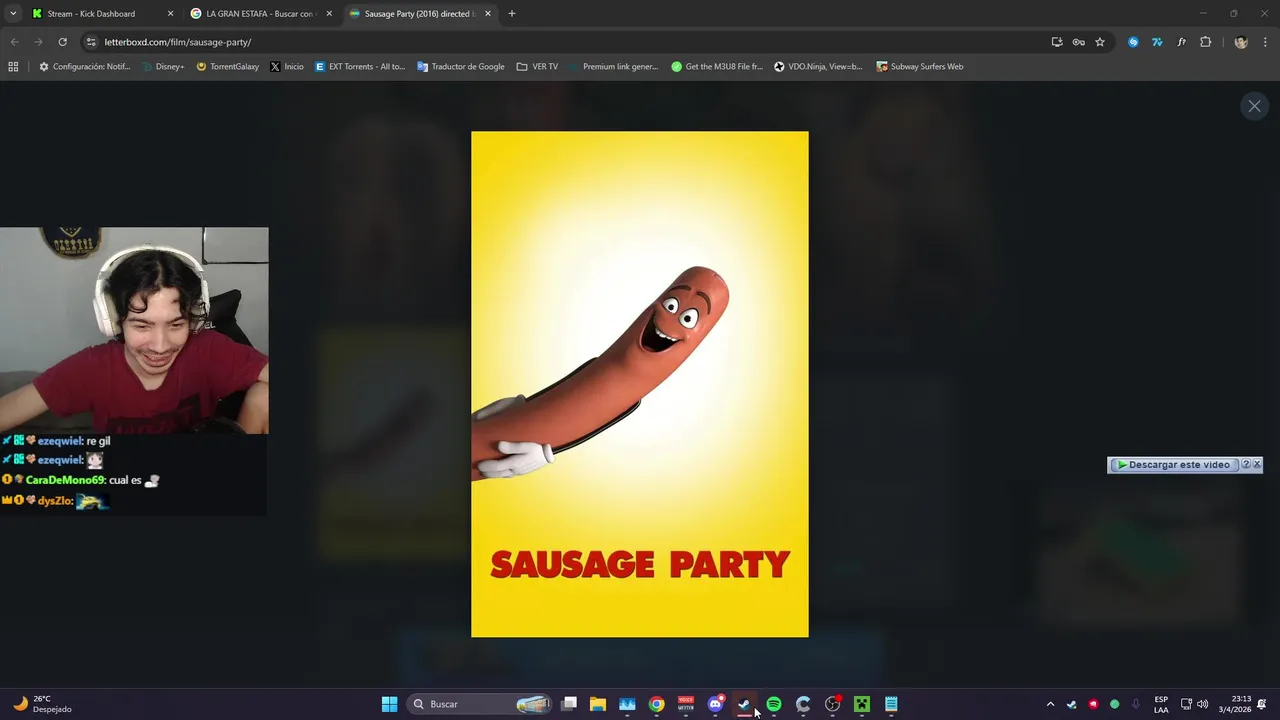This screenshot has width=1280, height=720.
Task: Switch to the LA GRAN ESTAFA search tab
Action: click(x=259, y=14)
